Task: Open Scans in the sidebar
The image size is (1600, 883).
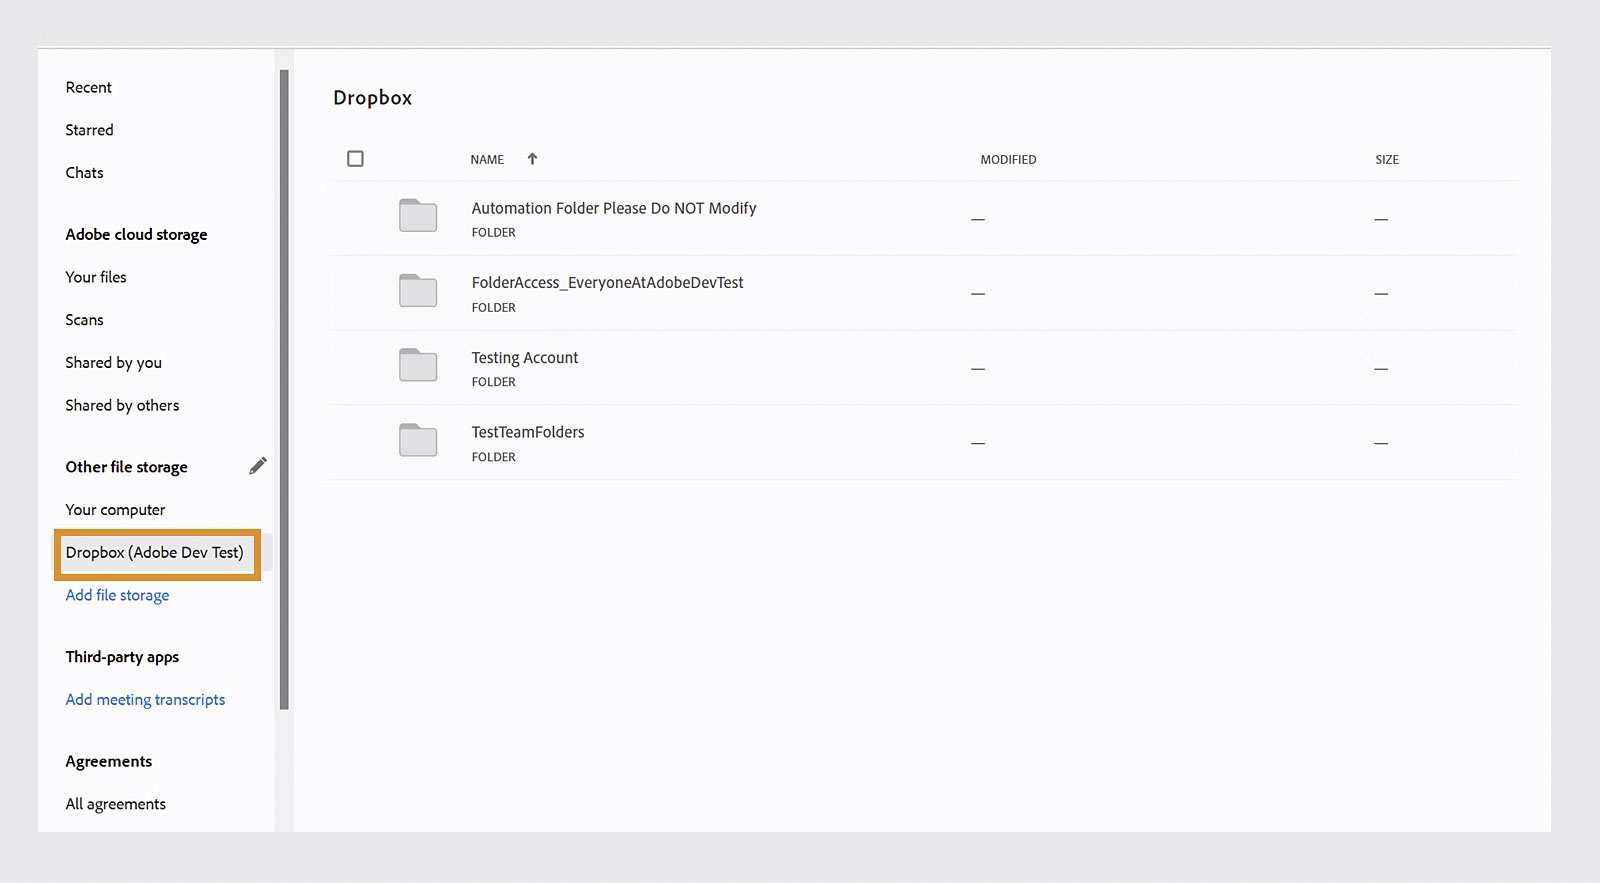Action: pyautogui.click(x=85, y=320)
